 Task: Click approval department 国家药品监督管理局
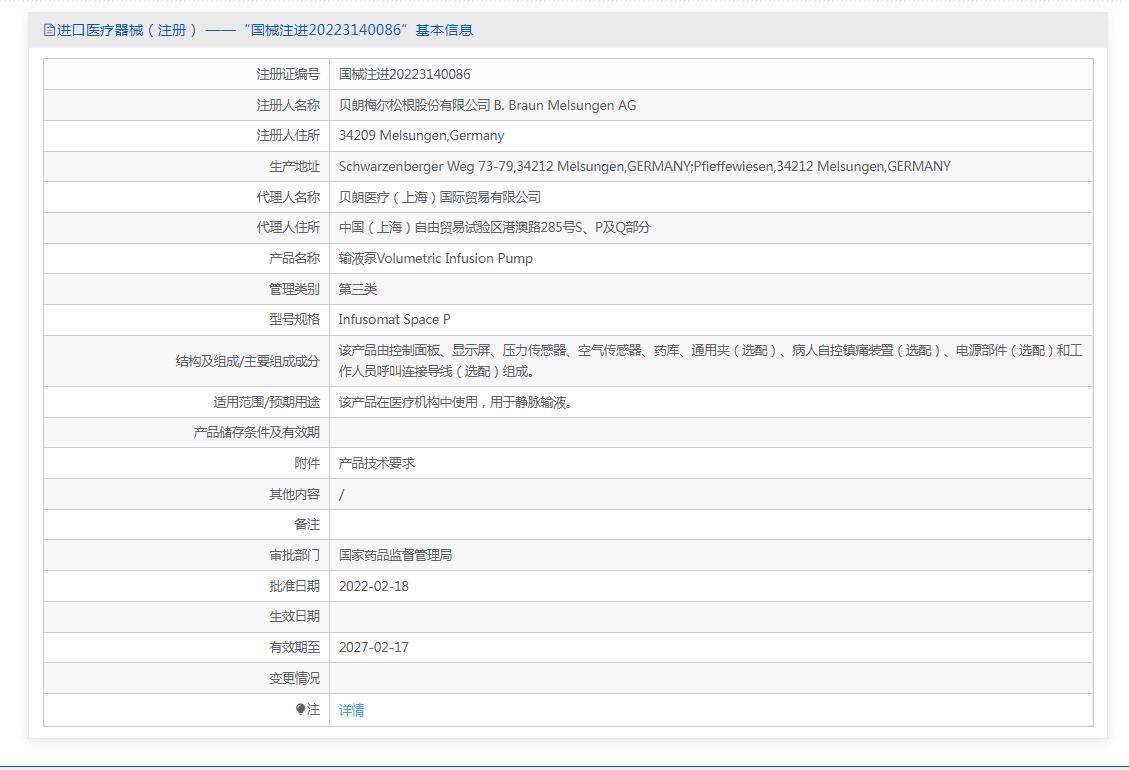coord(395,554)
